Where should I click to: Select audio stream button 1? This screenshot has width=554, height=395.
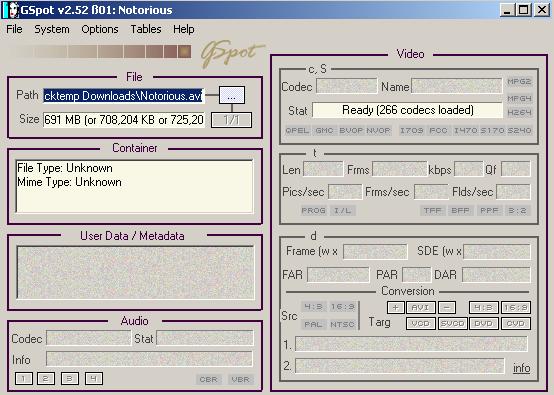click(x=24, y=379)
